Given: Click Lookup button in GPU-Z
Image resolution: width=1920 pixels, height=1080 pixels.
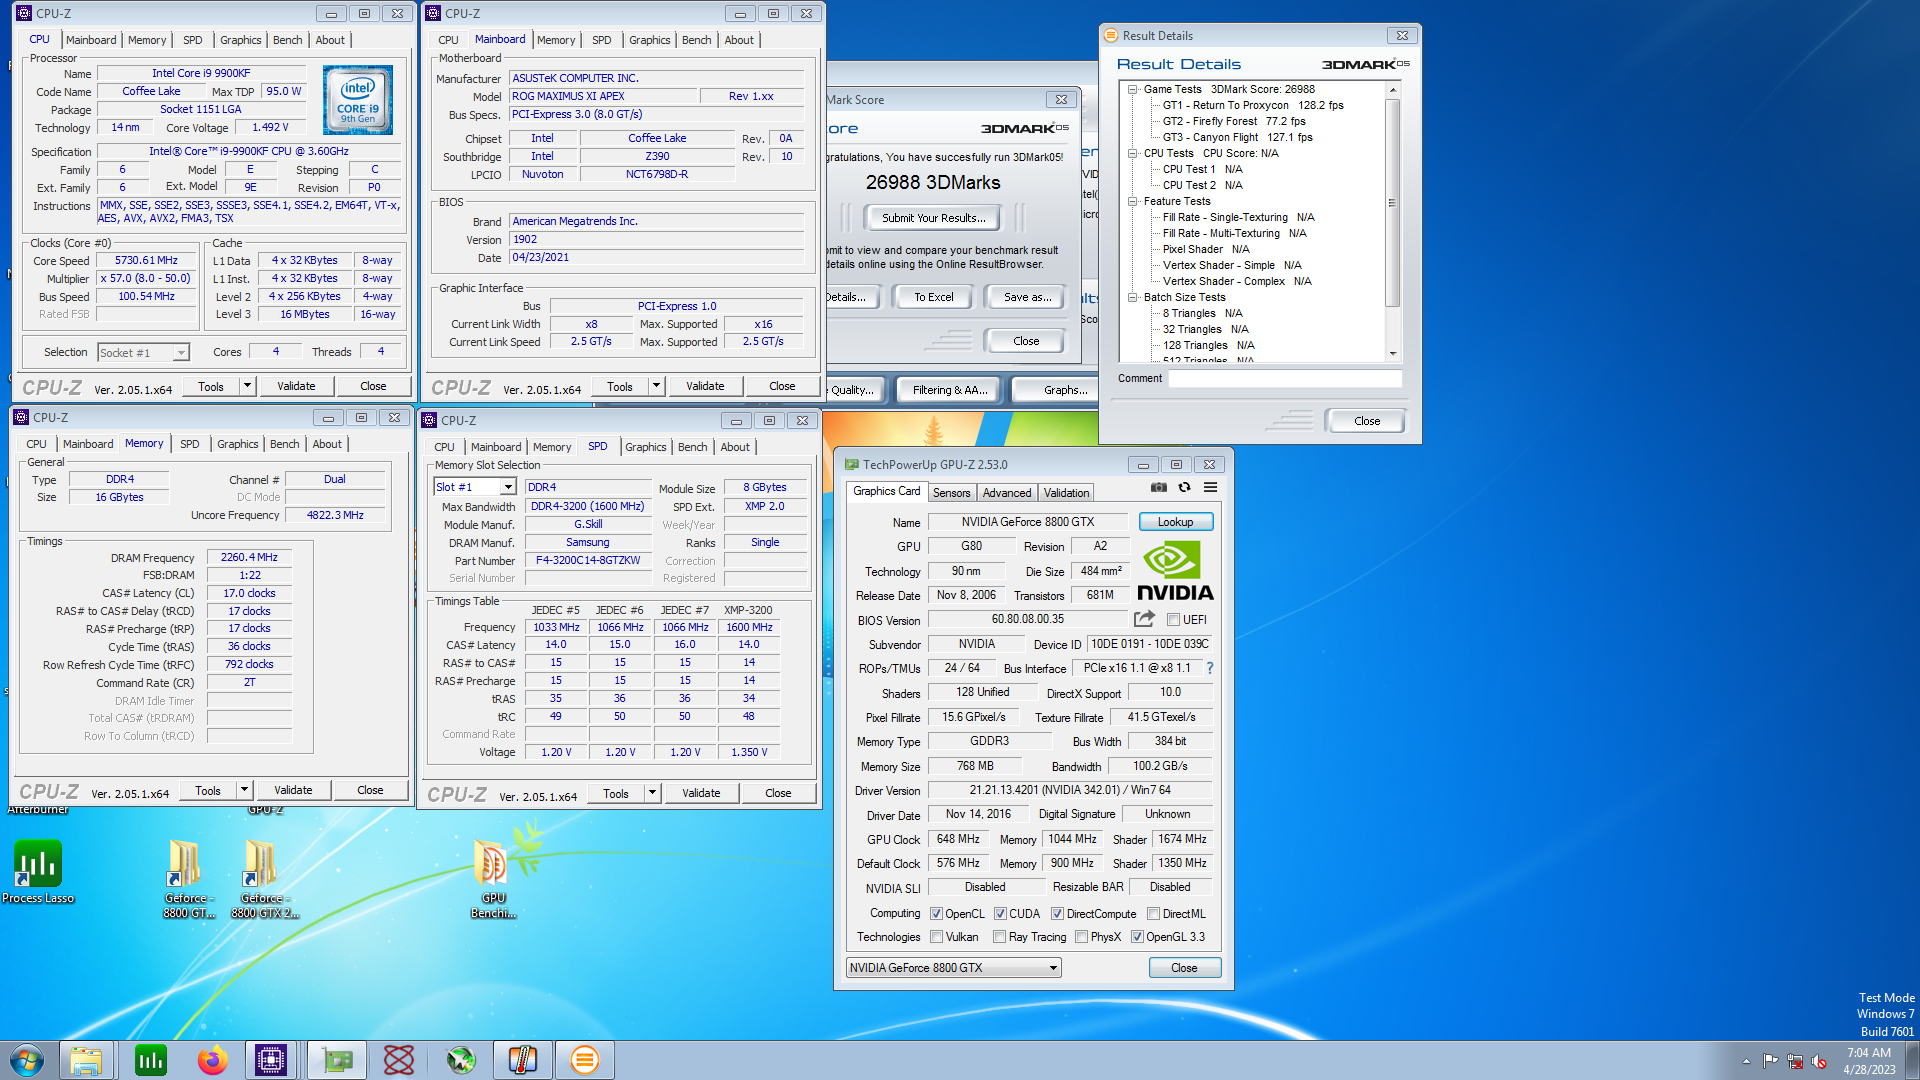Looking at the screenshot, I should coord(1175,522).
